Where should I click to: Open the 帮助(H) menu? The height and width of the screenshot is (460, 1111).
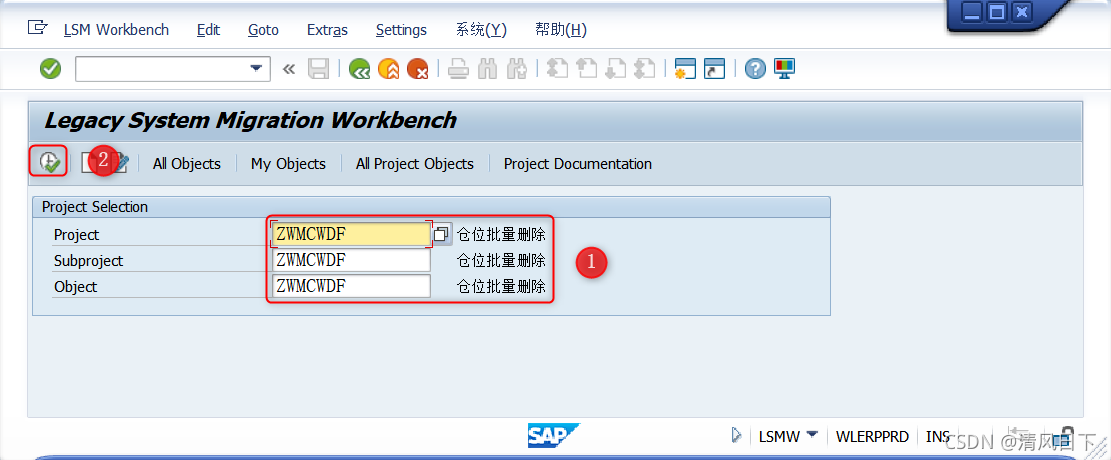pos(560,30)
